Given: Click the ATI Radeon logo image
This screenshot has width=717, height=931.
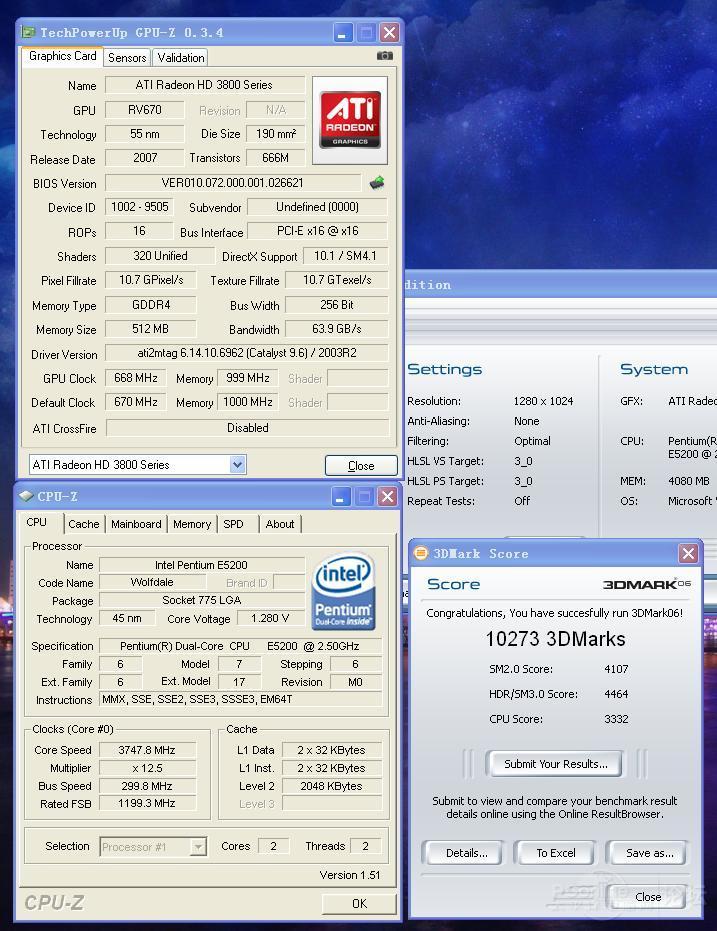Looking at the screenshot, I should [x=349, y=120].
